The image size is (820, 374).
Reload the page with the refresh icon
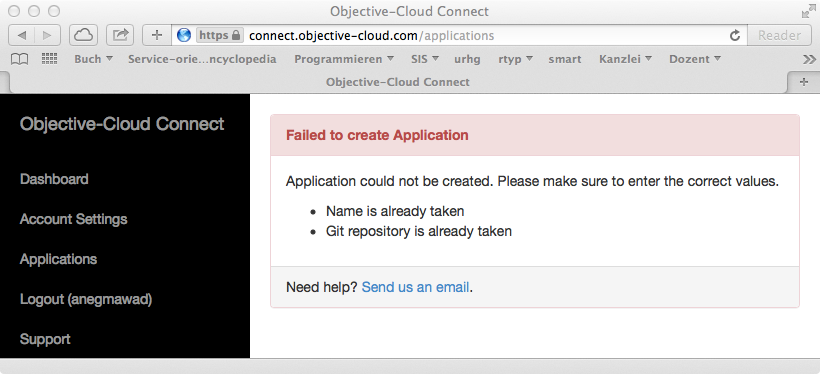735,36
